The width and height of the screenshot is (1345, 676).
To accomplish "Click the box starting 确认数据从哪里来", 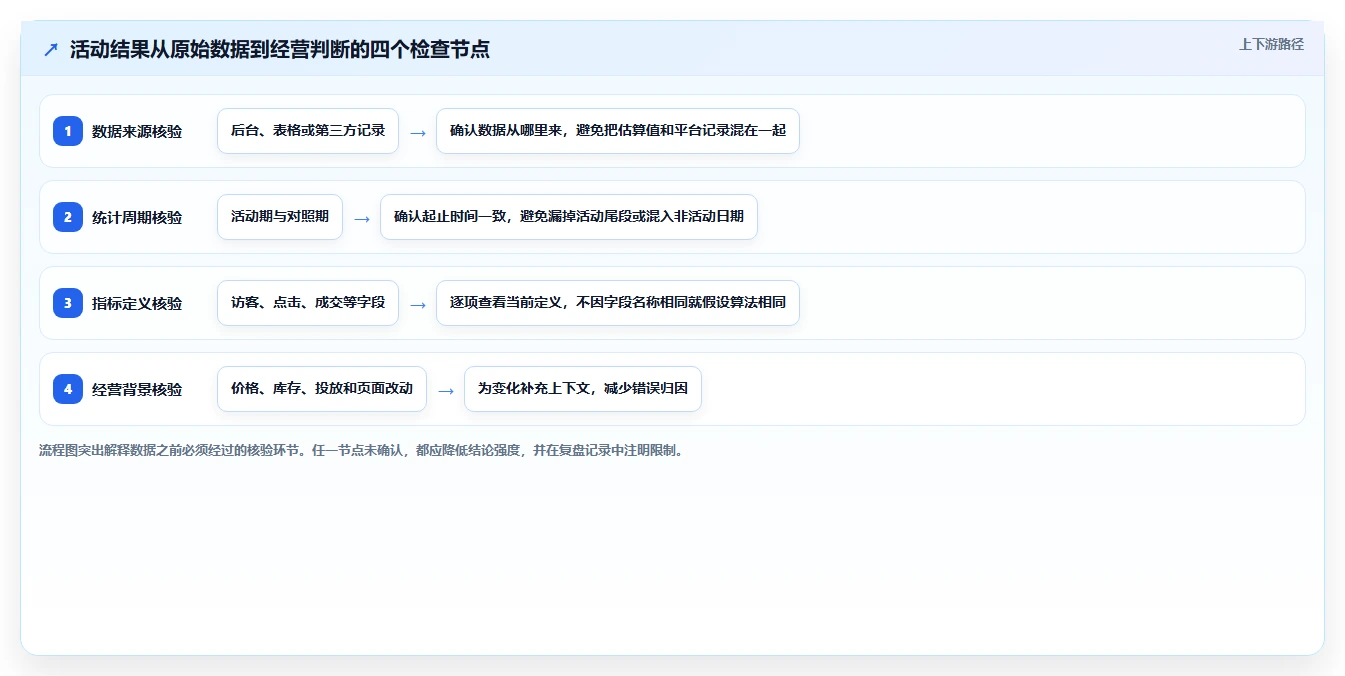I will pos(618,131).
